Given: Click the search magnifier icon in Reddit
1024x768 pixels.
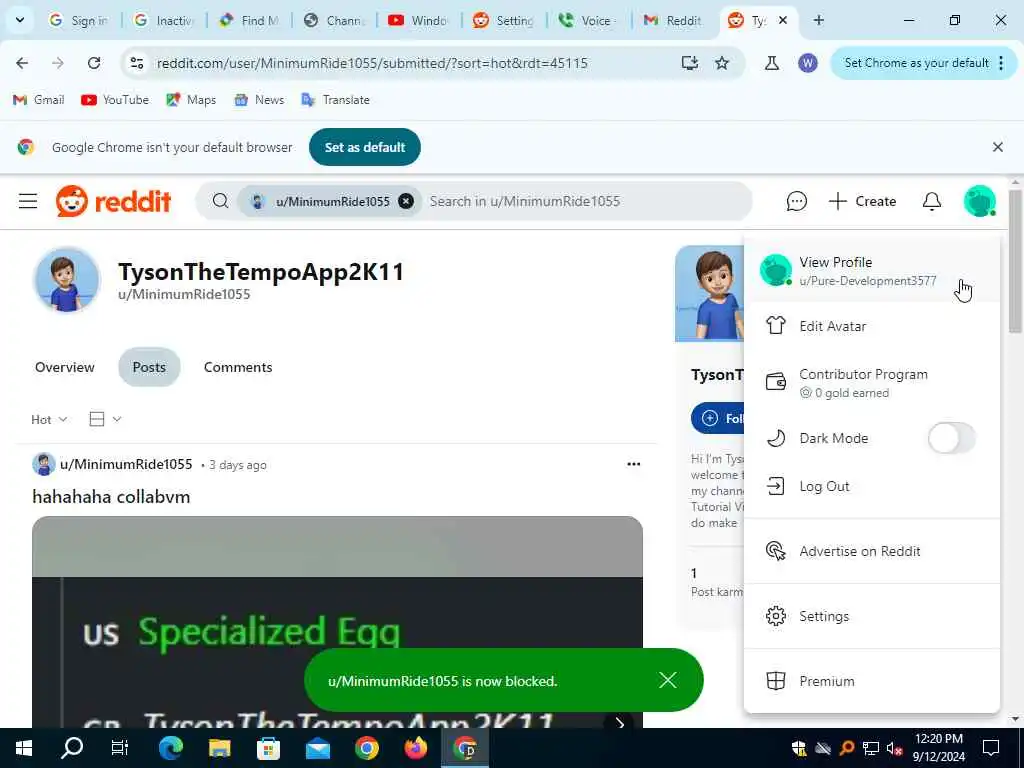Looking at the screenshot, I should [221, 201].
